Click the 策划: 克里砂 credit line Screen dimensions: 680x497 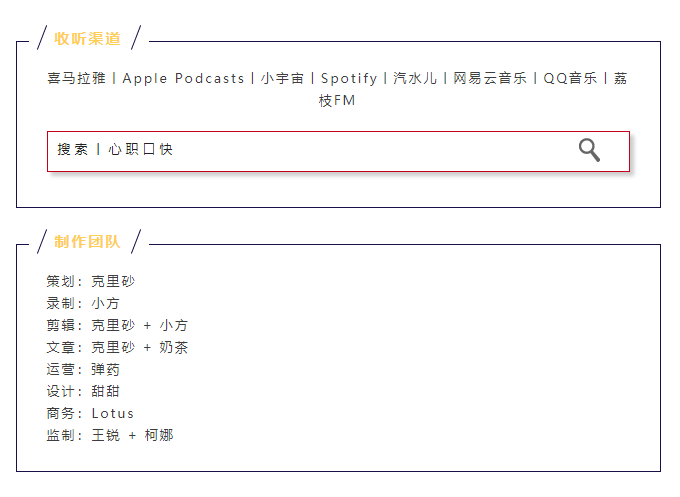[x=91, y=281]
